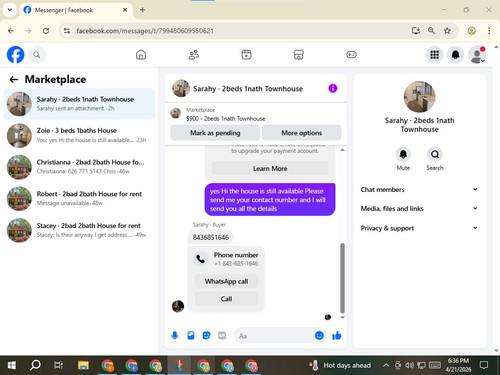Click More options button
Viewport: 500px width, 375px height.
point(302,133)
